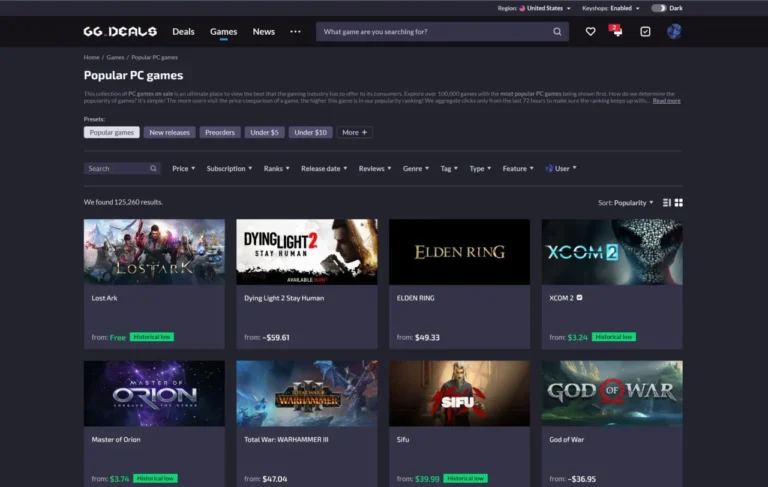Open the Total War: WARHAMMER III cover
The height and width of the screenshot is (487, 768).
(307, 393)
